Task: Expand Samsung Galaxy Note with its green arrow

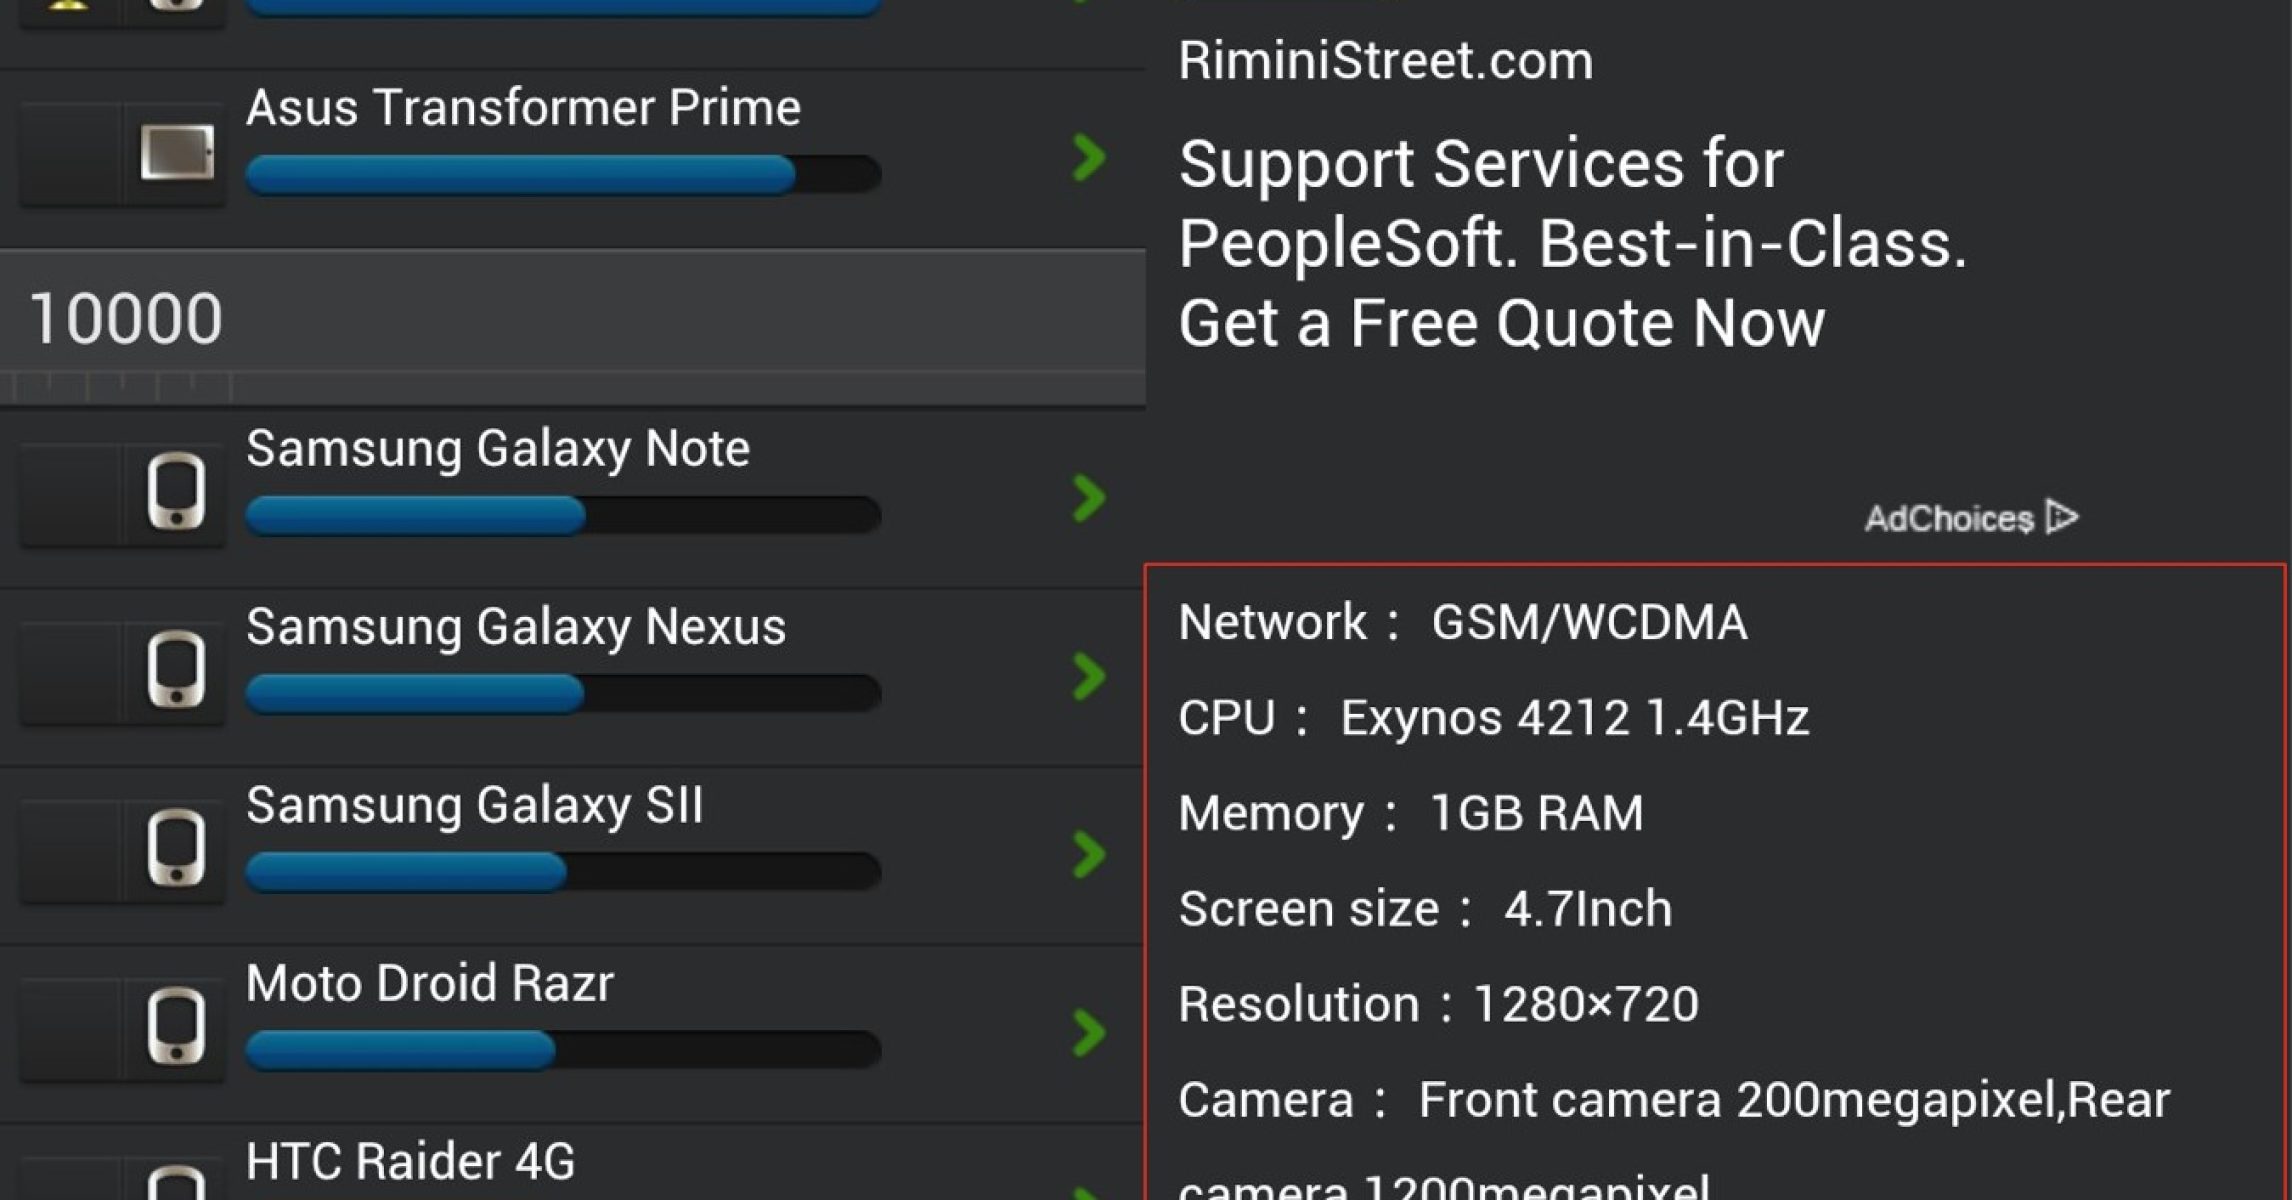Action: pos(1089,498)
